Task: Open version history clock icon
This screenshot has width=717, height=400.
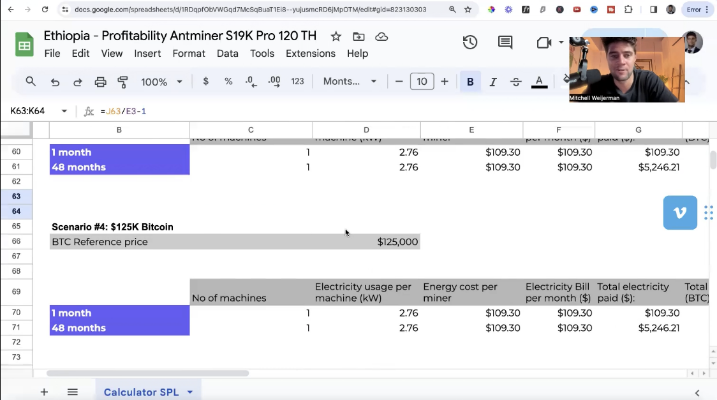Action: (x=470, y=43)
